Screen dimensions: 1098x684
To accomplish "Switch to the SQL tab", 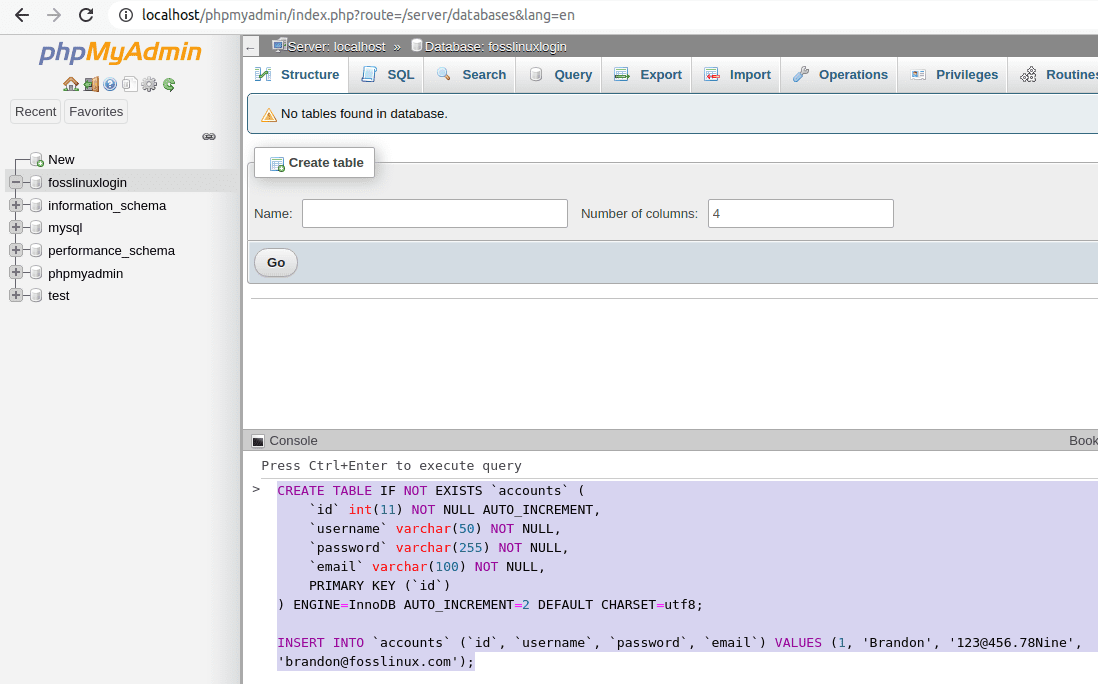I will coord(387,75).
